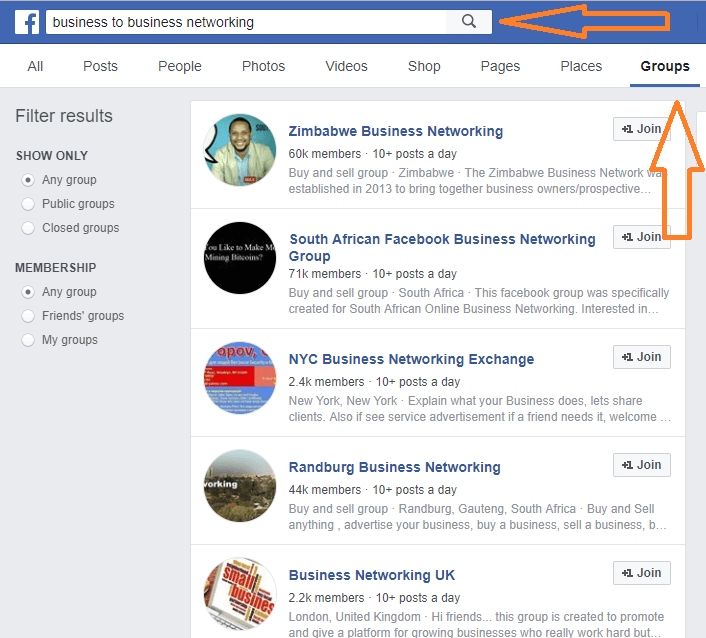Viewport: 706px width, 638px height.
Task: Click the '60k members' text
Action: coord(325,154)
